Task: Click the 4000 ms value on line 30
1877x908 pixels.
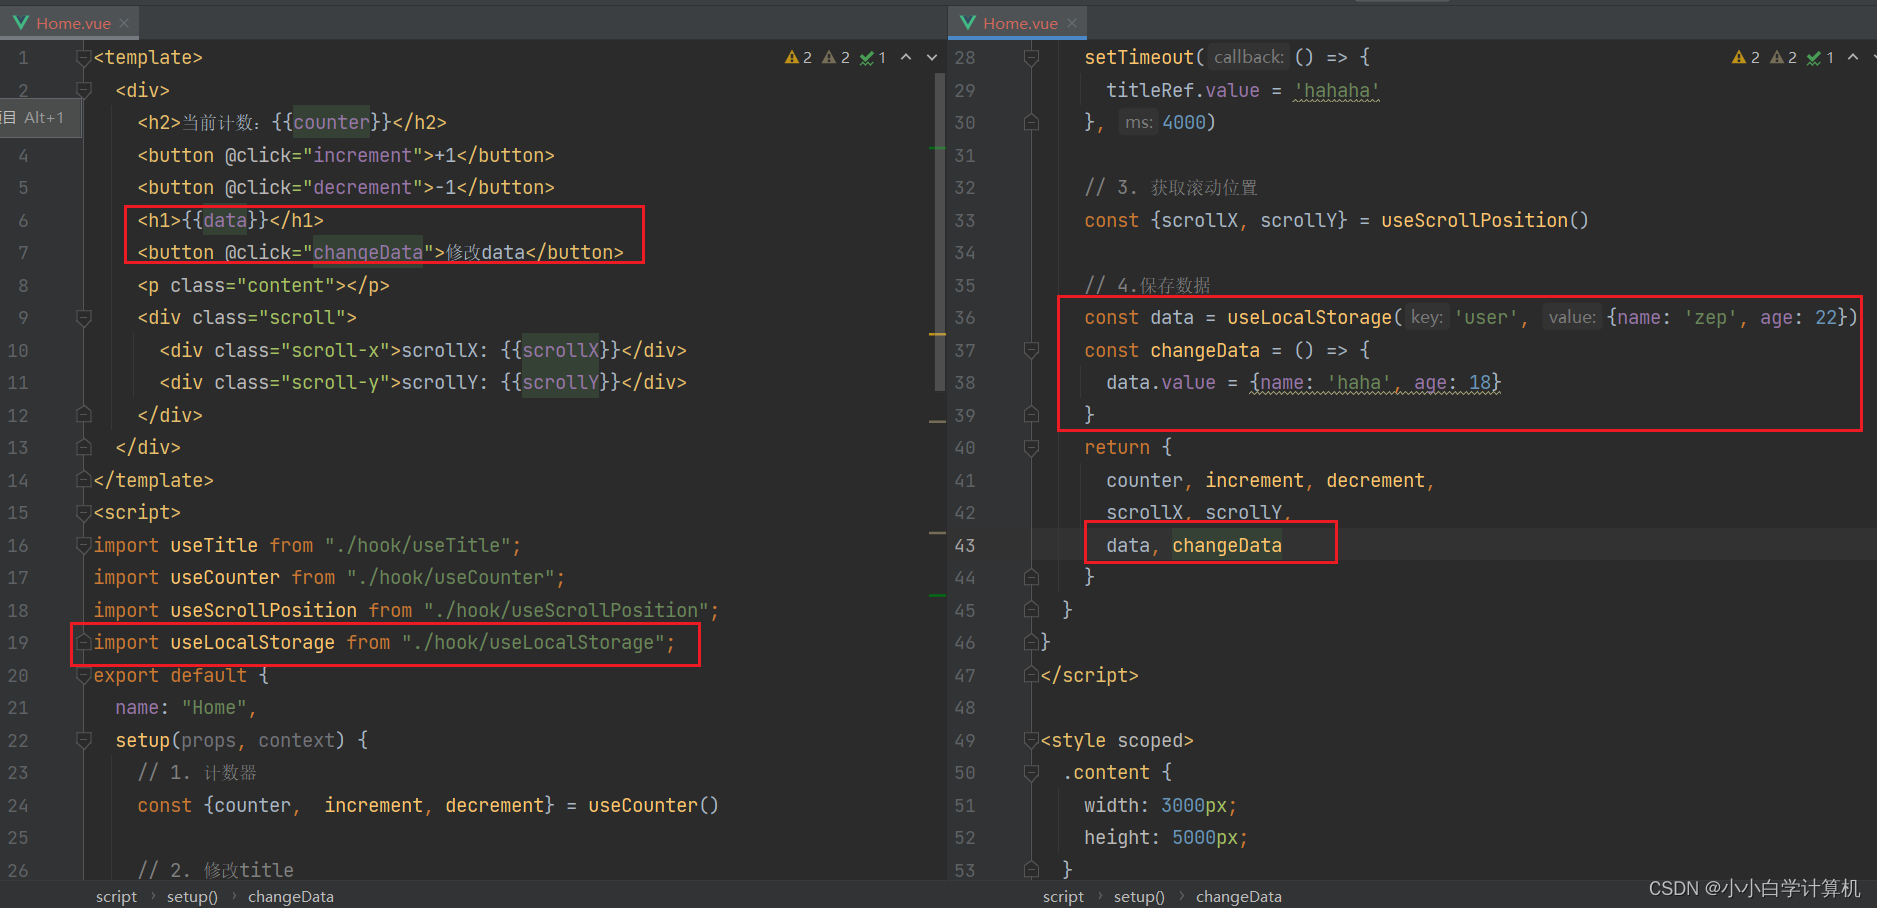Action: pyautogui.click(x=1184, y=123)
